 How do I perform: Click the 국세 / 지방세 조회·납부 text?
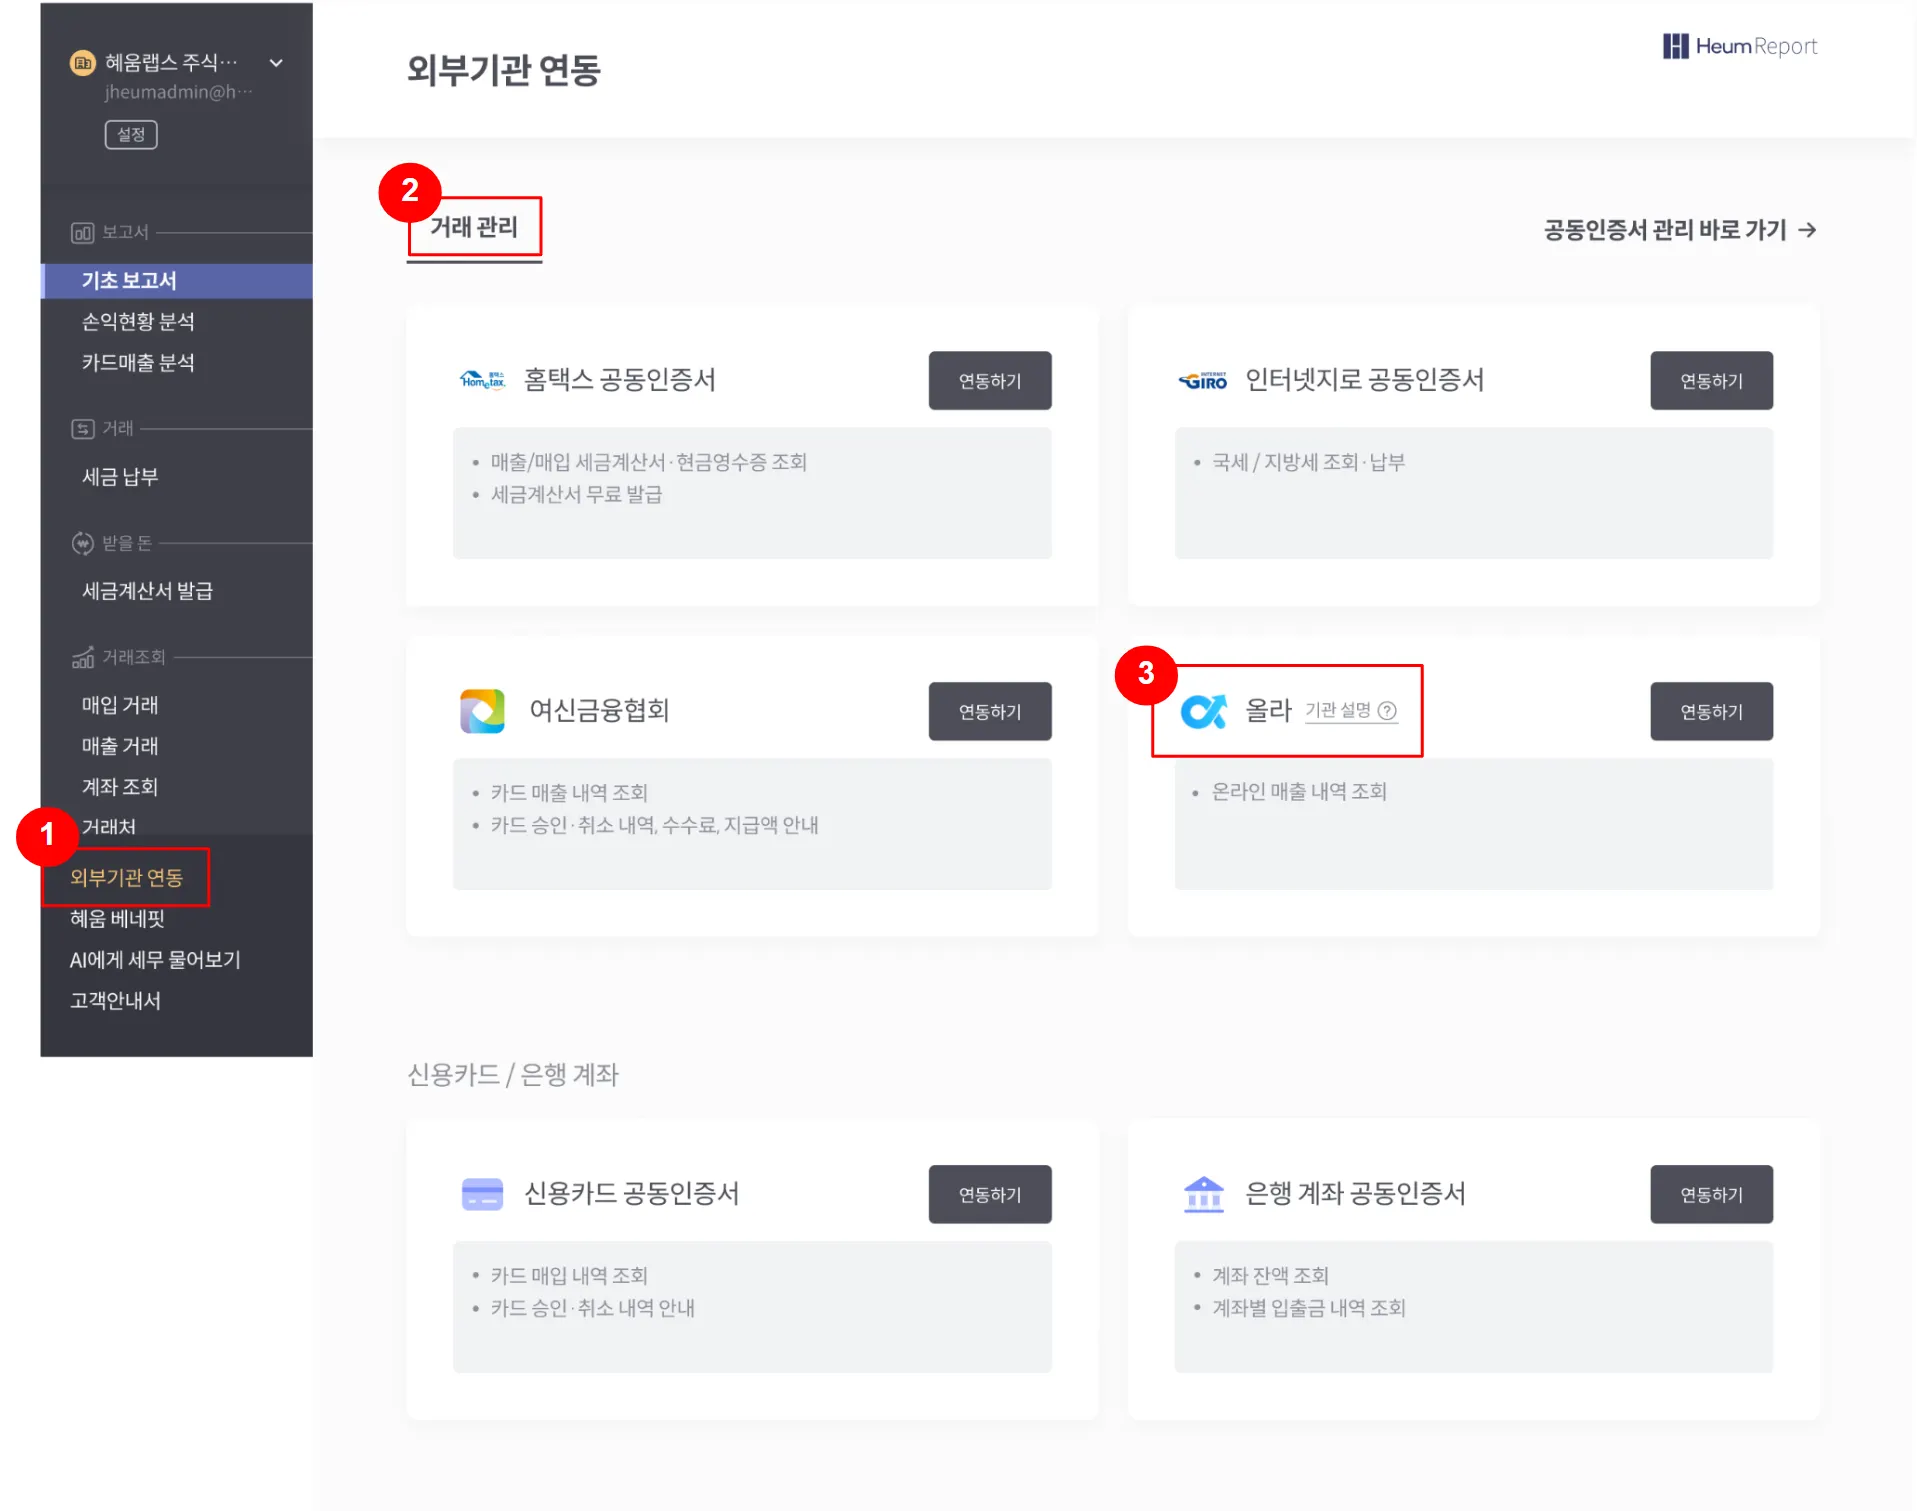(x=1308, y=462)
